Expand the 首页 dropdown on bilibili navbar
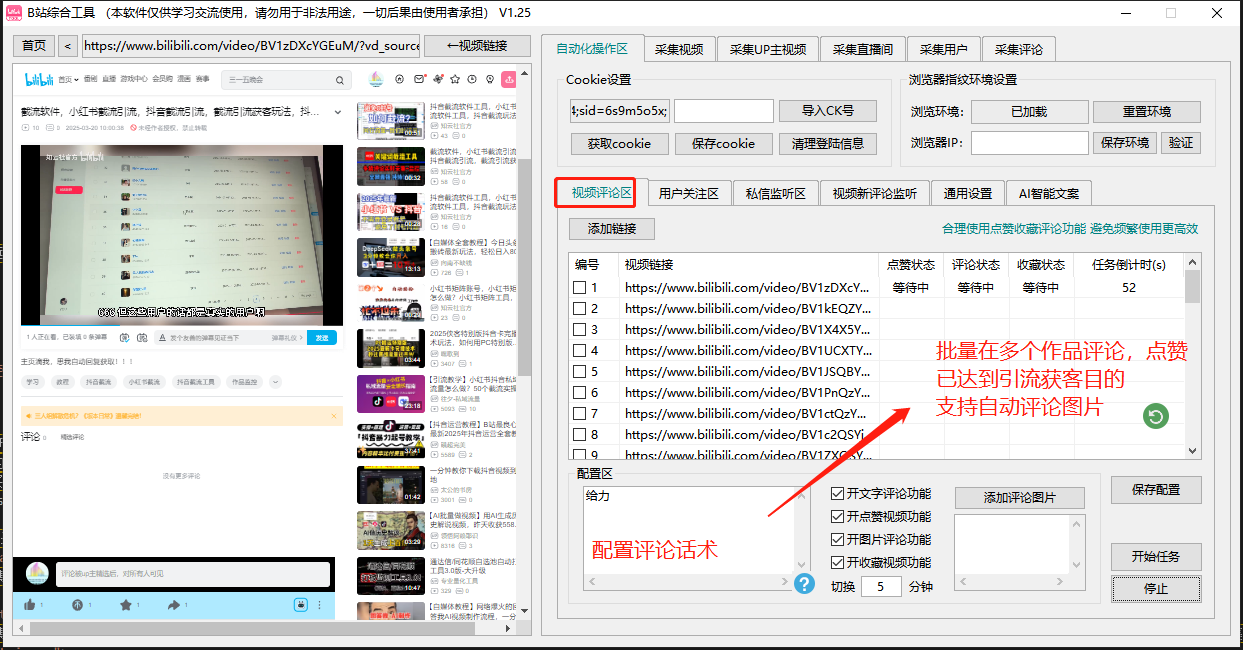The image size is (1243, 650). (x=75, y=79)
